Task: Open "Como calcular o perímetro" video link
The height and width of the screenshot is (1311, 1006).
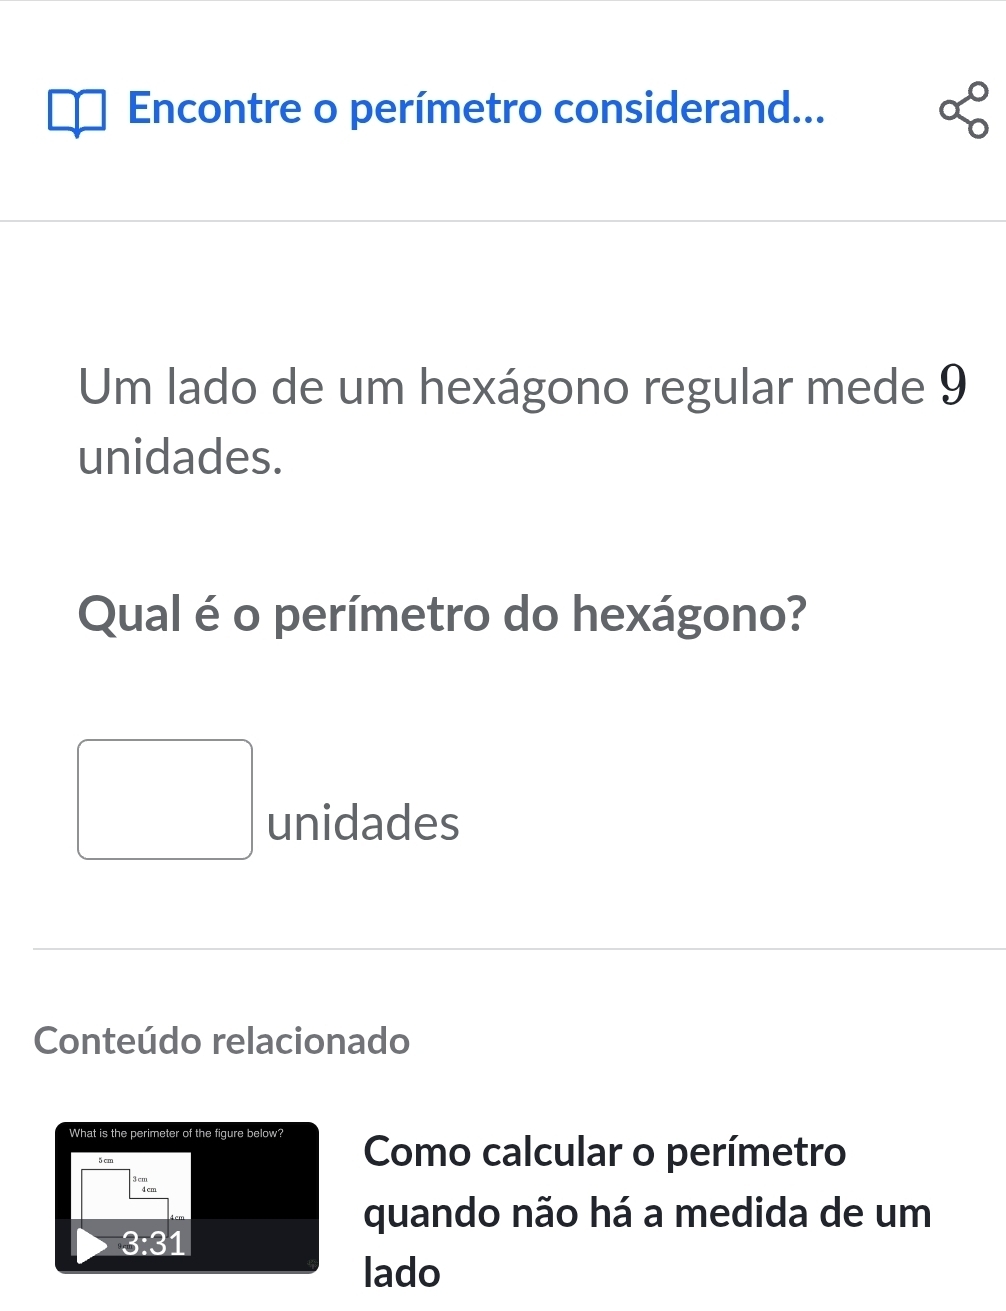Action: coord(604,1151)
